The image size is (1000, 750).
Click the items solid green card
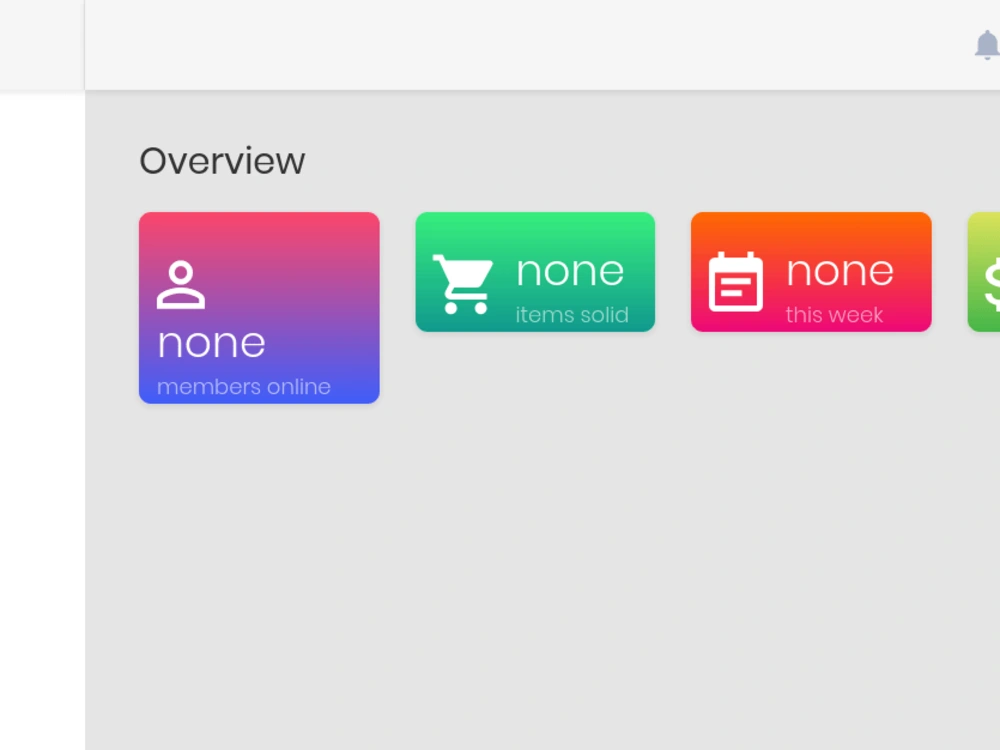(535, 271)
